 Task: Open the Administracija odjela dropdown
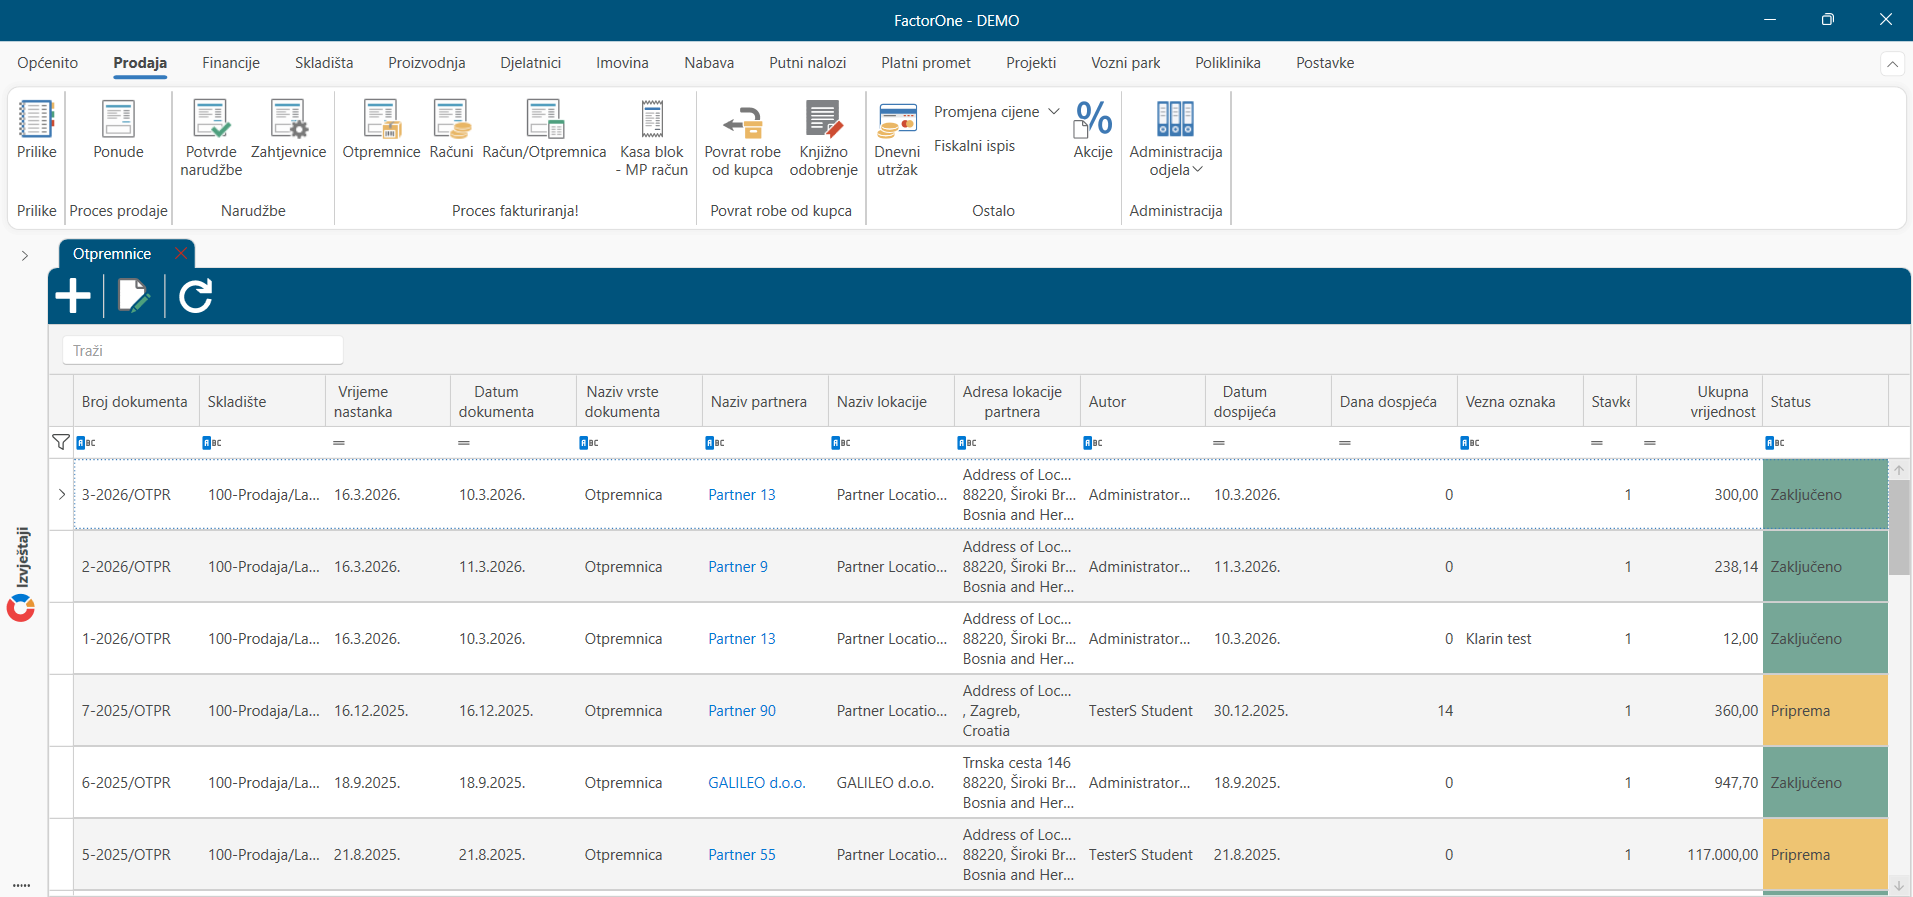1176,138
